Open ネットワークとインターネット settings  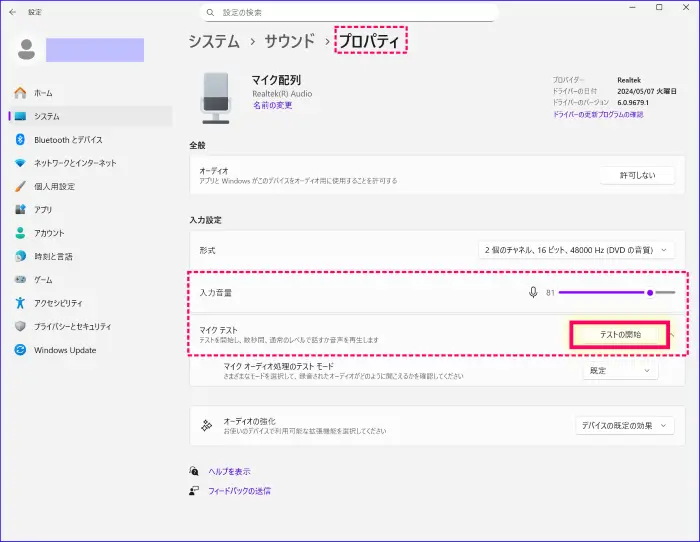(x=75, y=163)
